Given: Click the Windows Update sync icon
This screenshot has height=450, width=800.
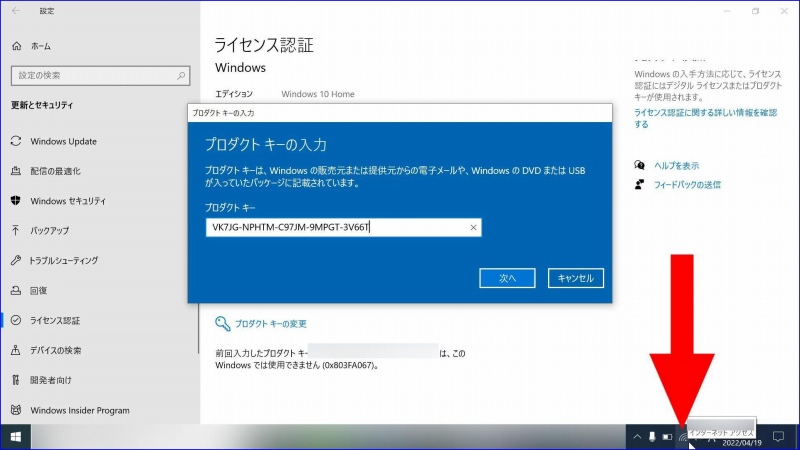Looking at the screenshot, I should [16, 141].
